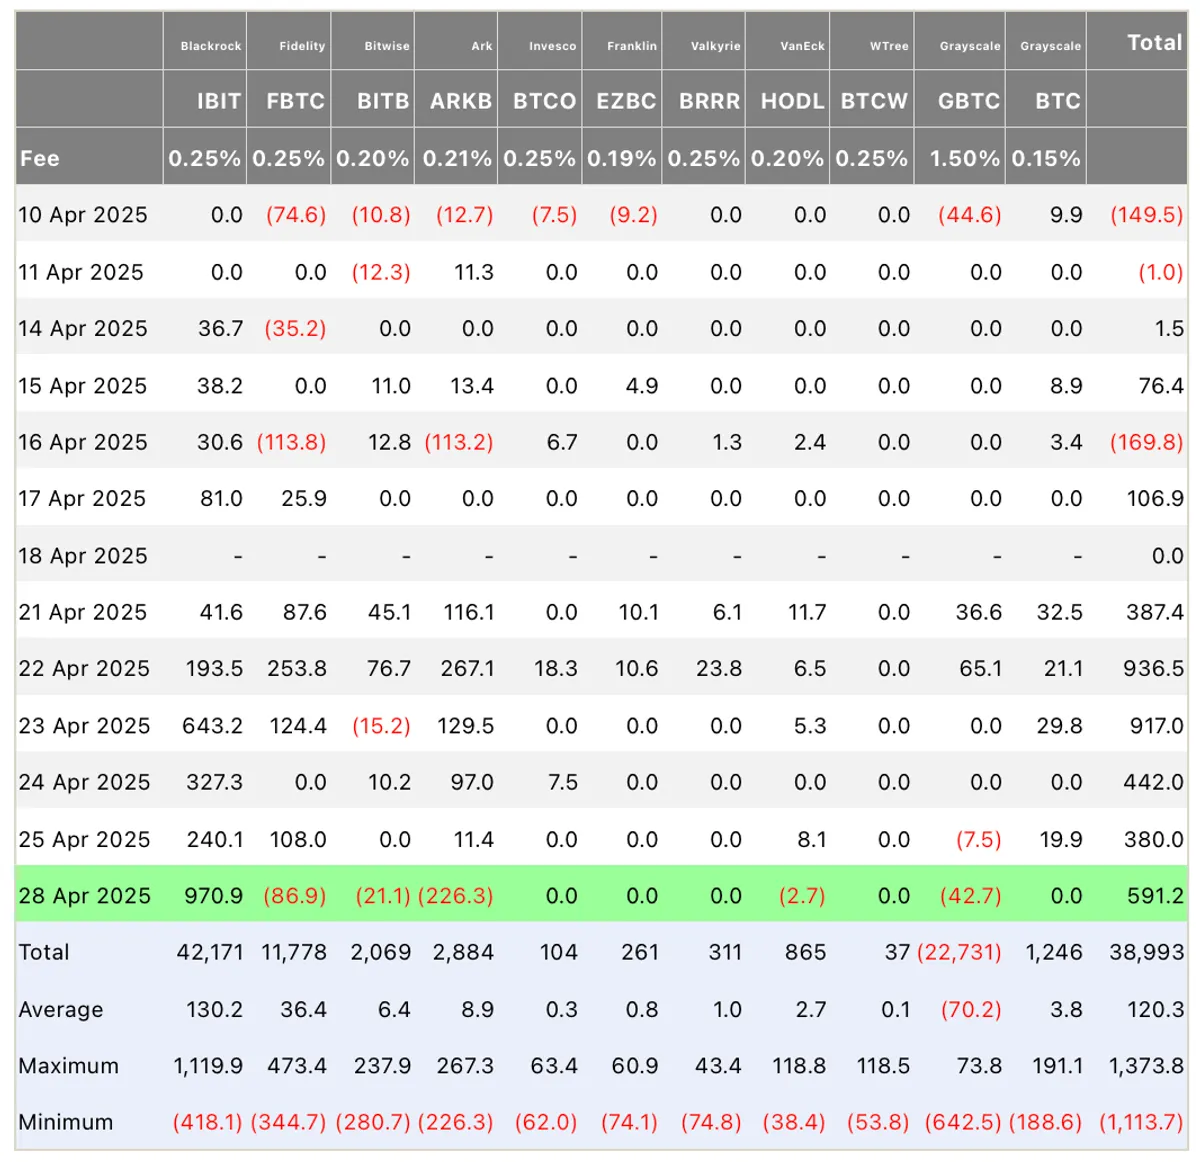
Task: Select the HODL ticker column header
Action: [x=792, y=101]
